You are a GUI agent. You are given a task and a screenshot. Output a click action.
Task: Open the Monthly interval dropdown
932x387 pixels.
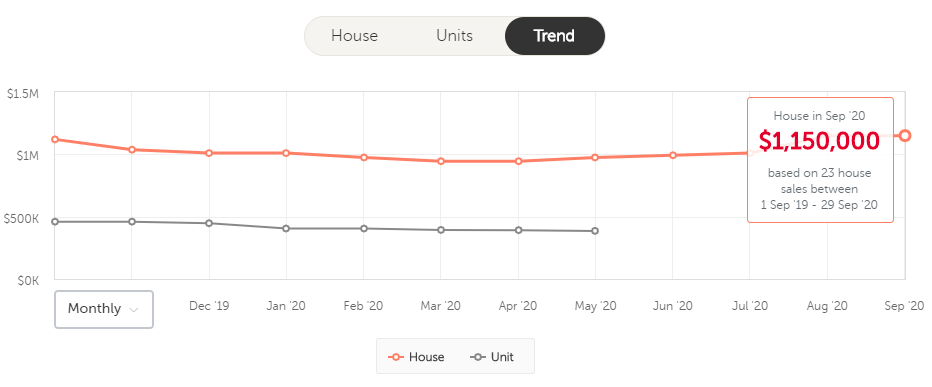[x=104, y=309]
